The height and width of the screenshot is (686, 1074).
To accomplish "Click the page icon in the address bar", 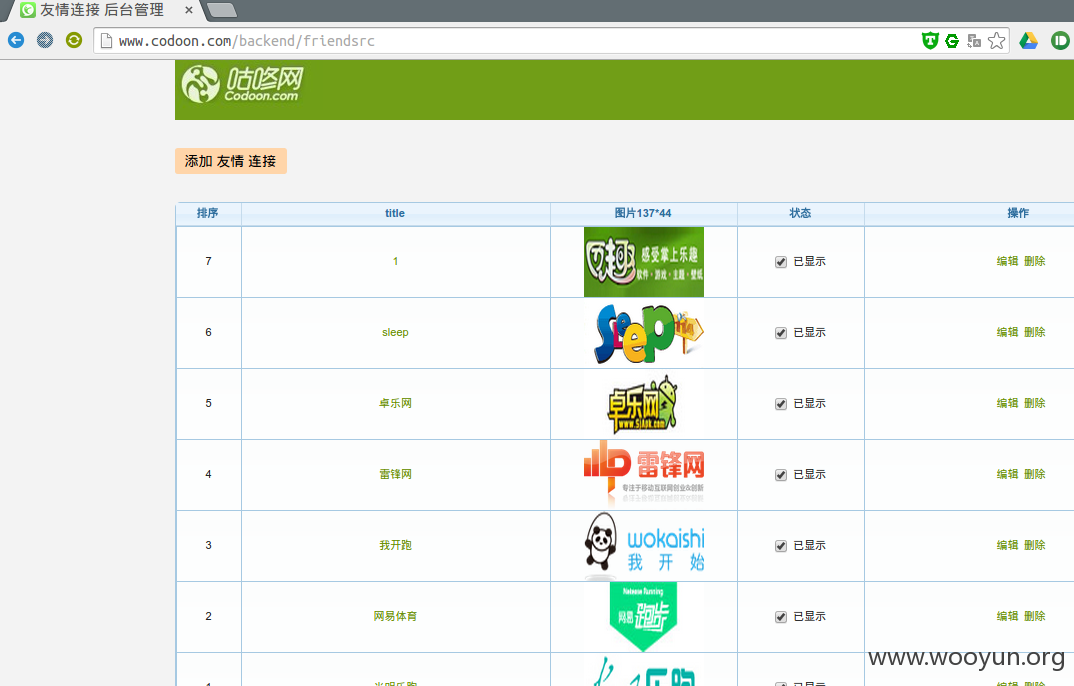I will coord(106,41).
